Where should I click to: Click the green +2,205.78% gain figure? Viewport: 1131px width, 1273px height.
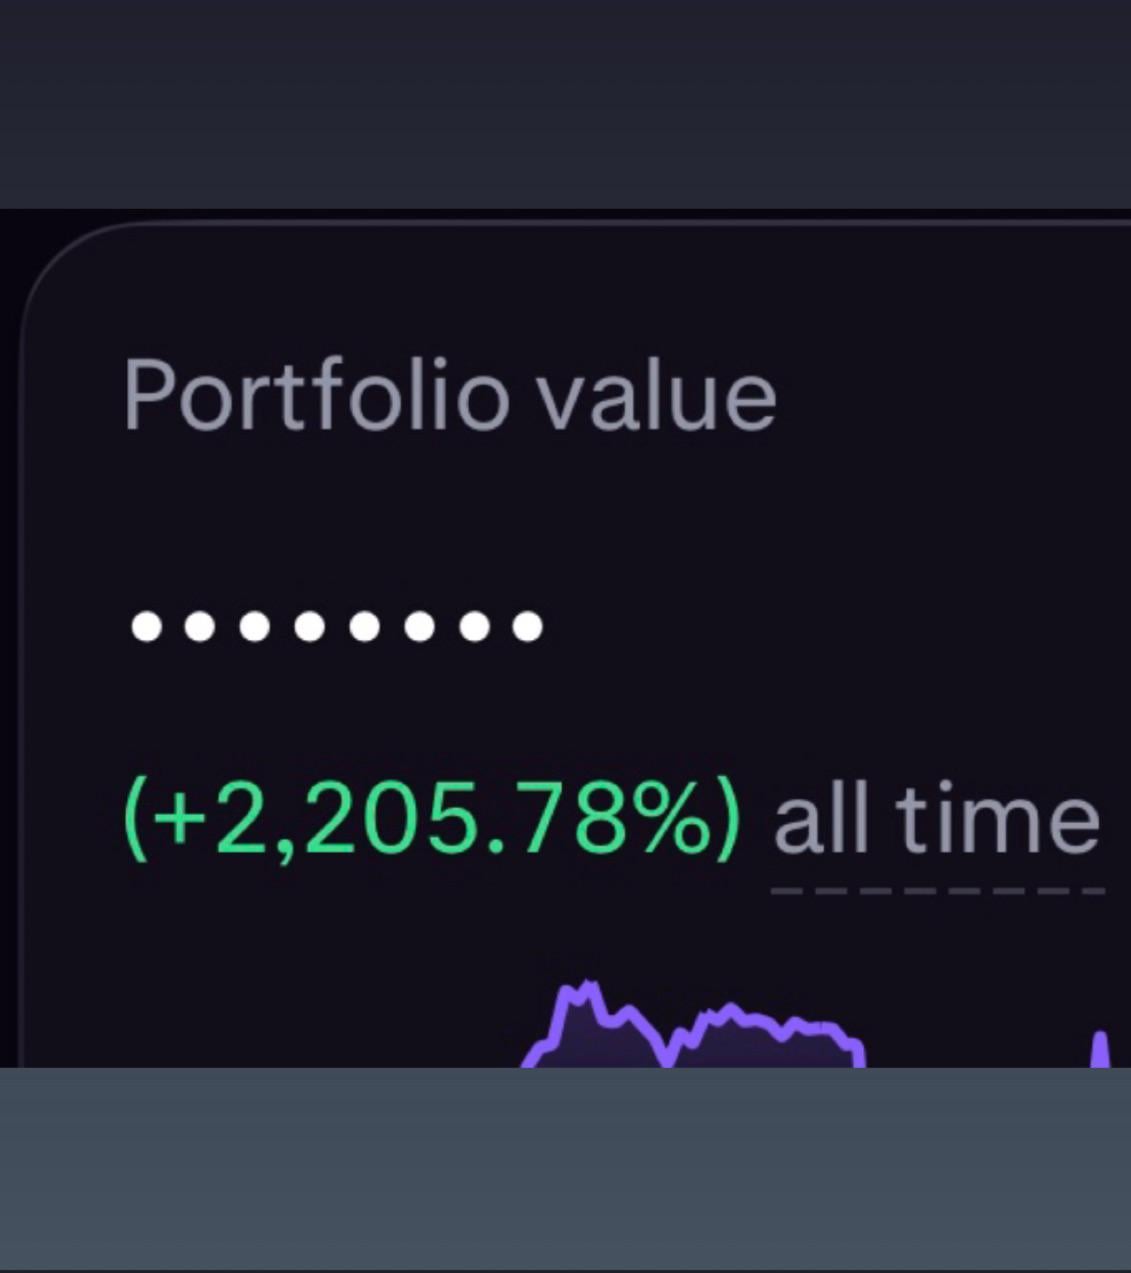[x=432, y=820]
